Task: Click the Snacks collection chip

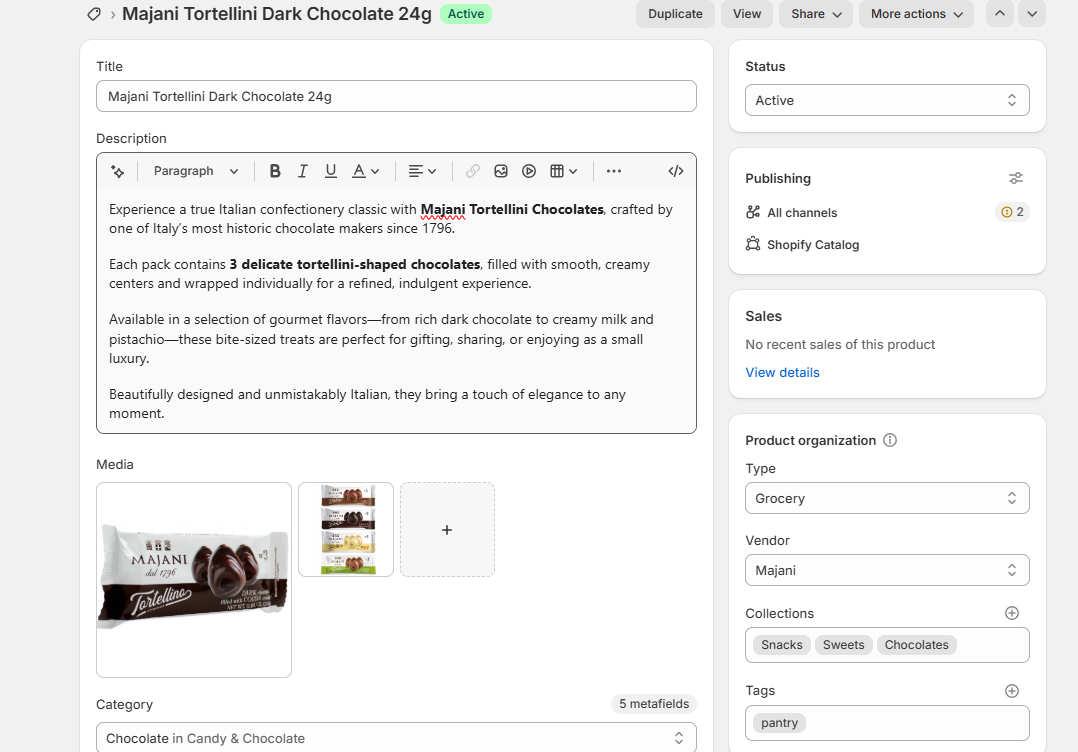Action: click(x=782, y=645)
